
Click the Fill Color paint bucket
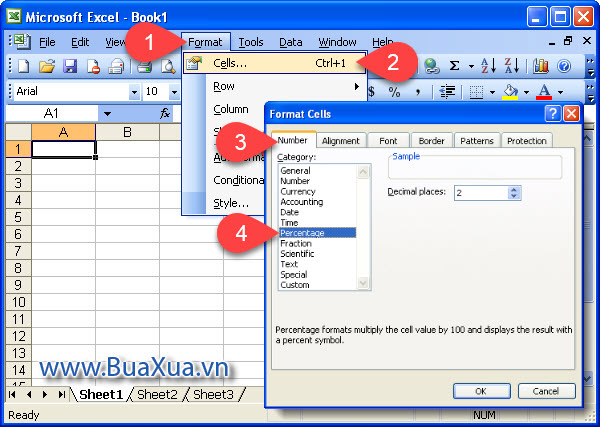(511, 92)
